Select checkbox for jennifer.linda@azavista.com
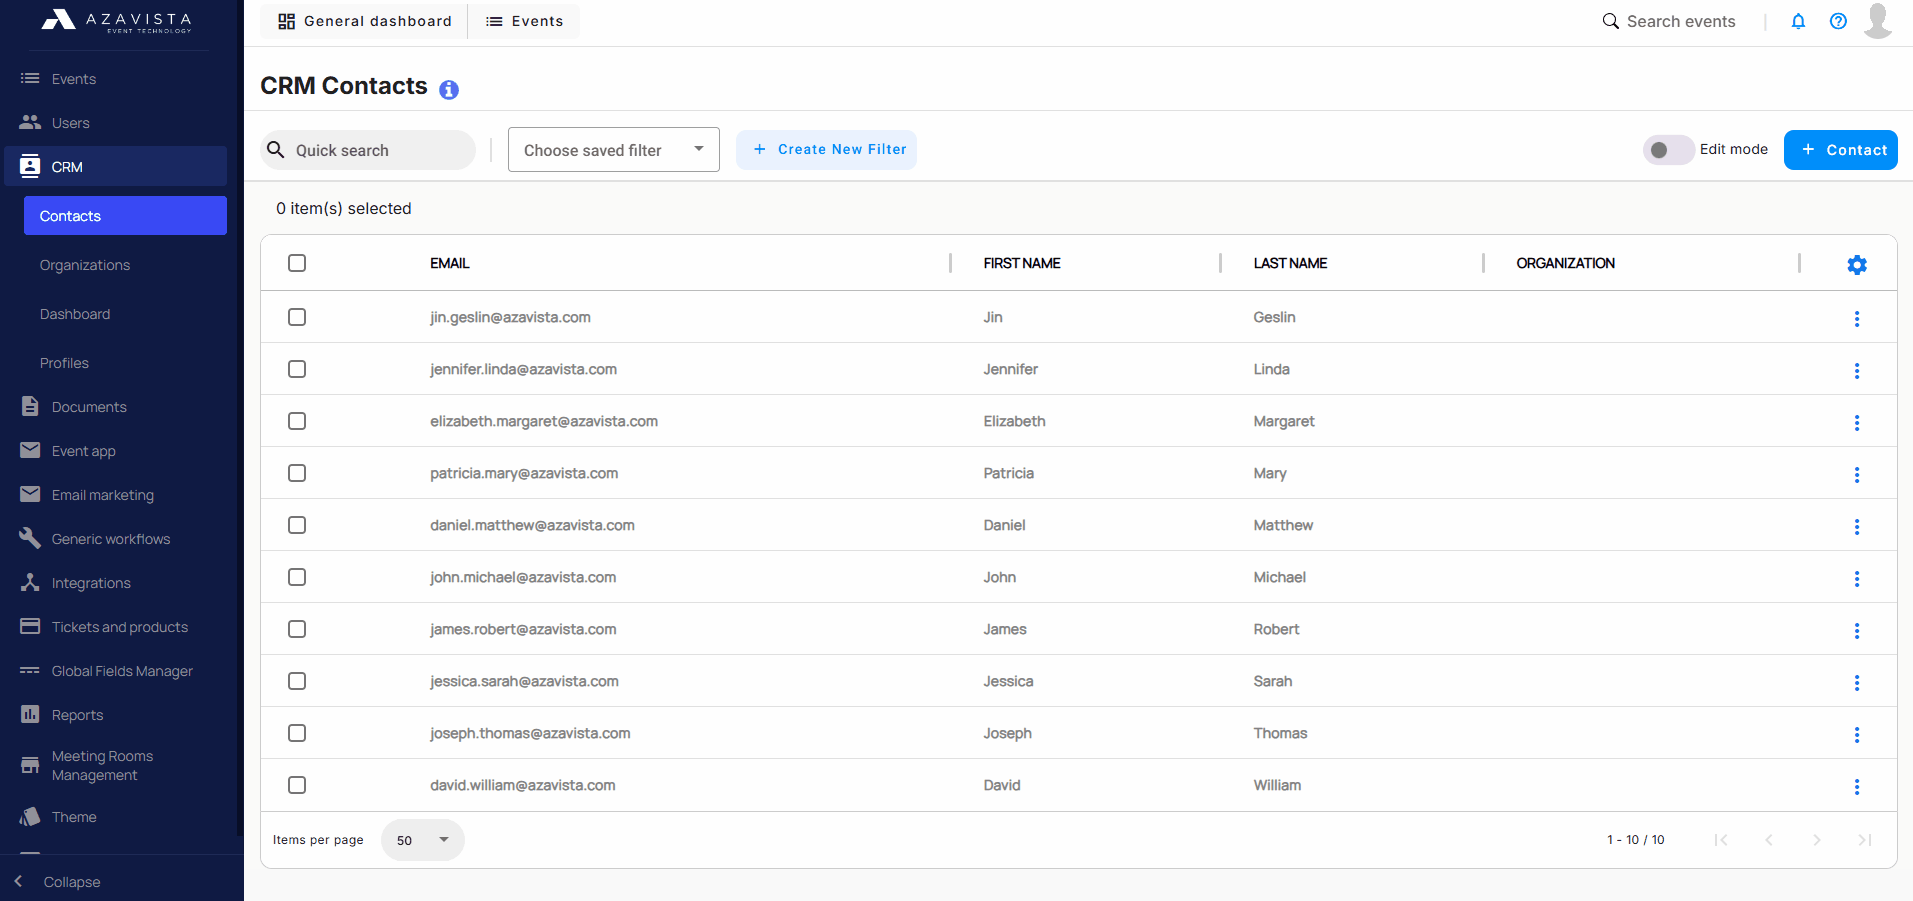 click(297, 369)
